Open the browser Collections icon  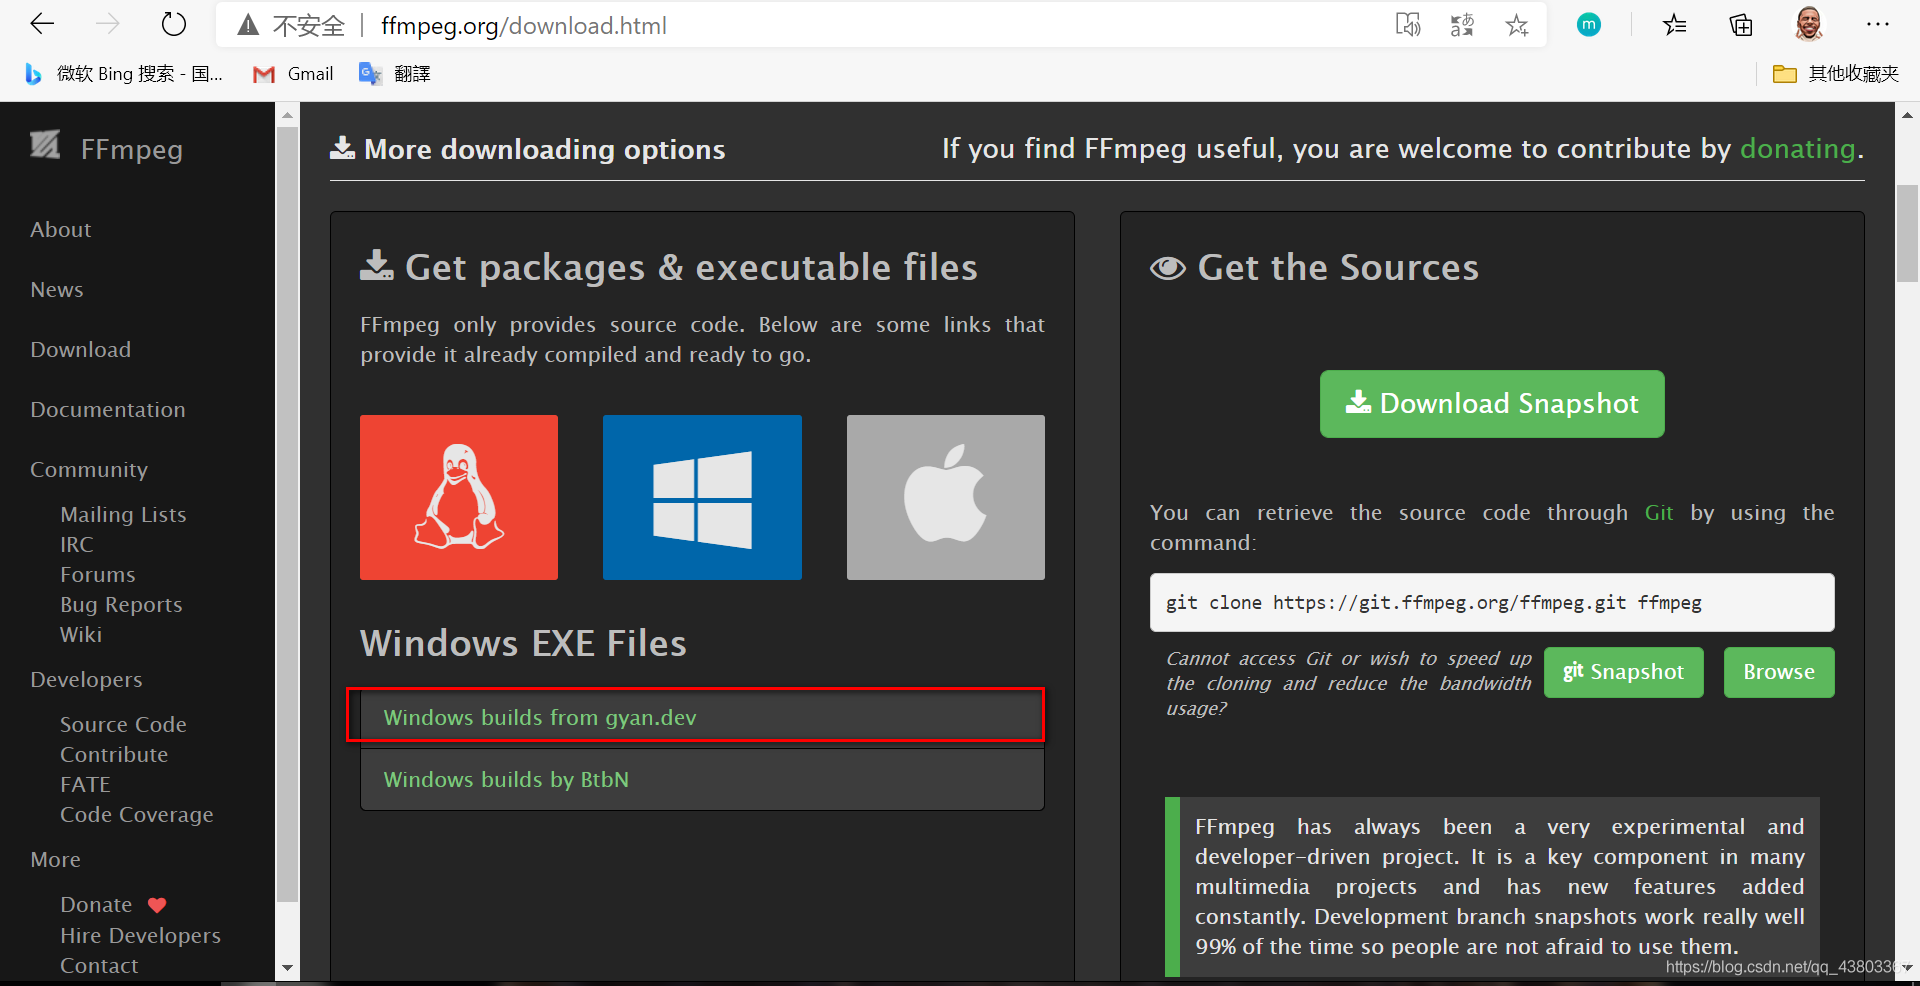coord(1741,25)
